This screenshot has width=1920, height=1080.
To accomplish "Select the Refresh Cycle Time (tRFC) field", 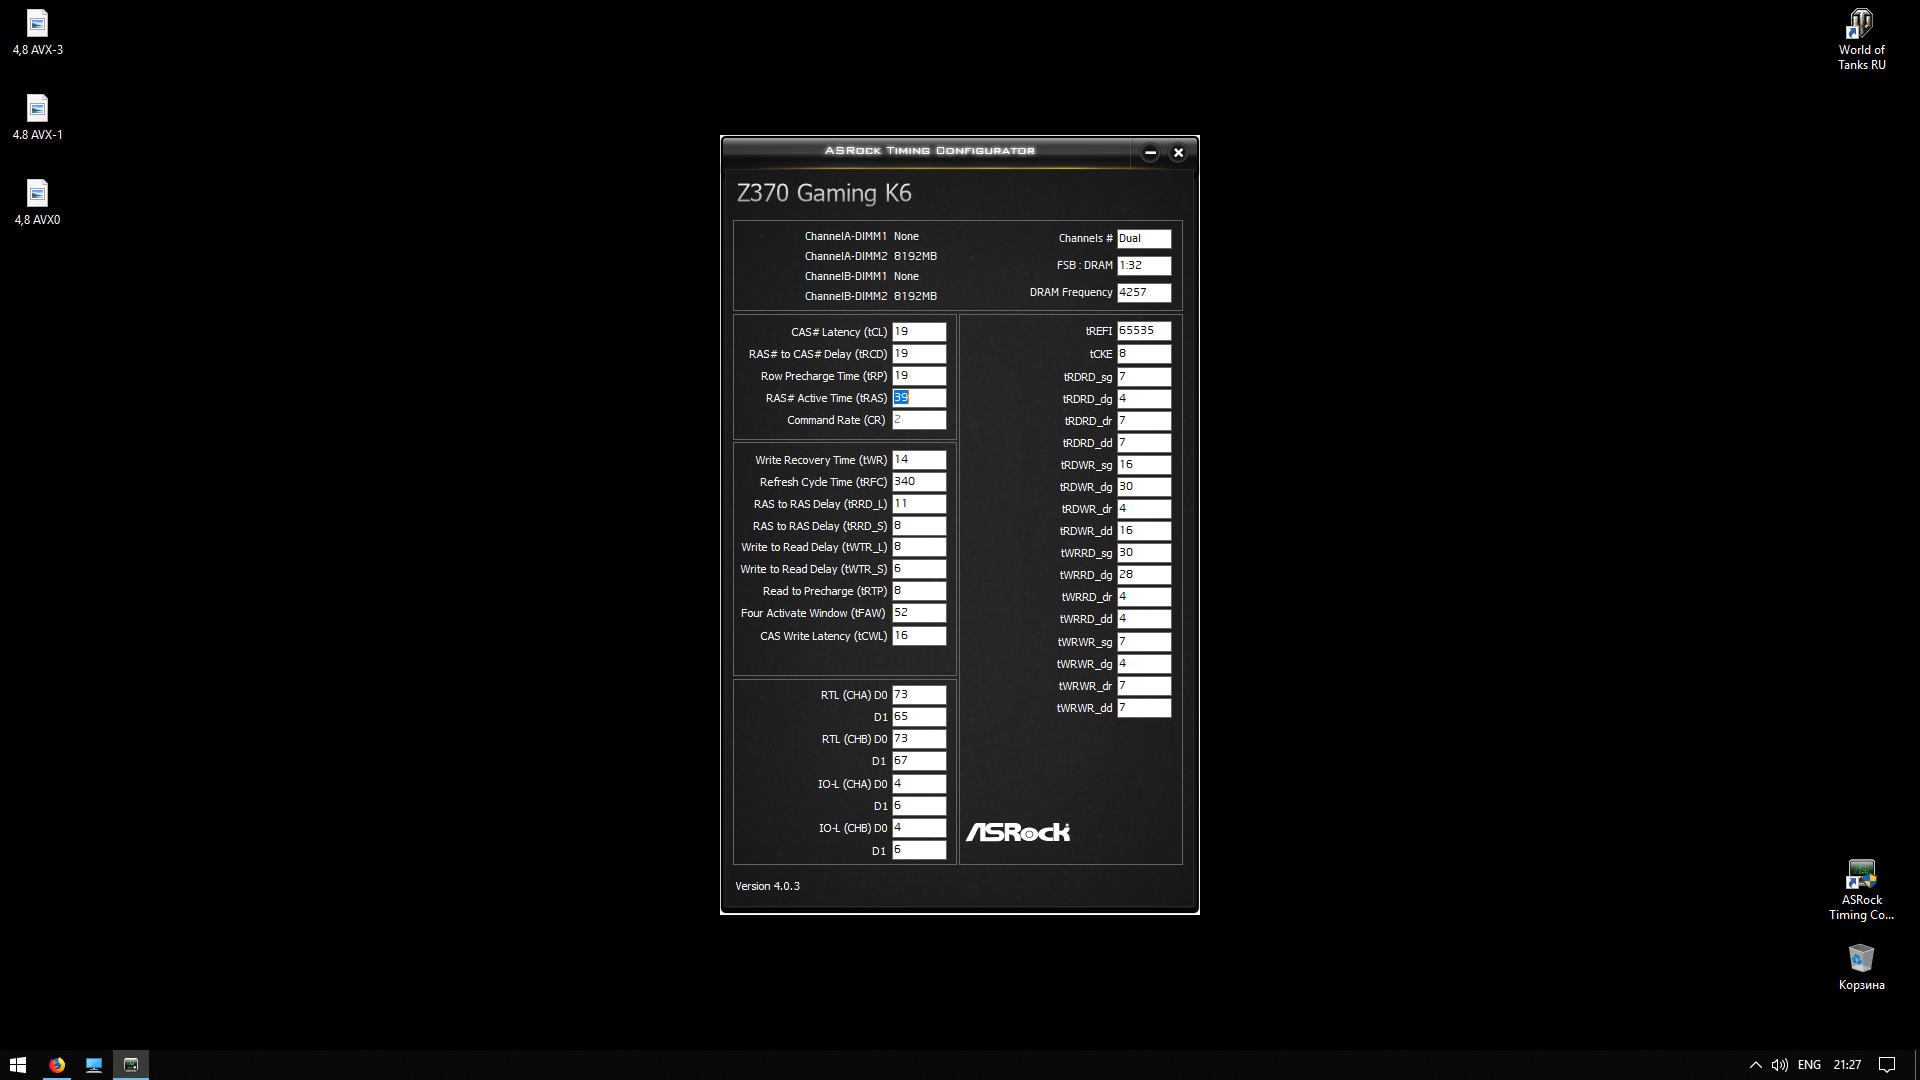I will point(918,482).
